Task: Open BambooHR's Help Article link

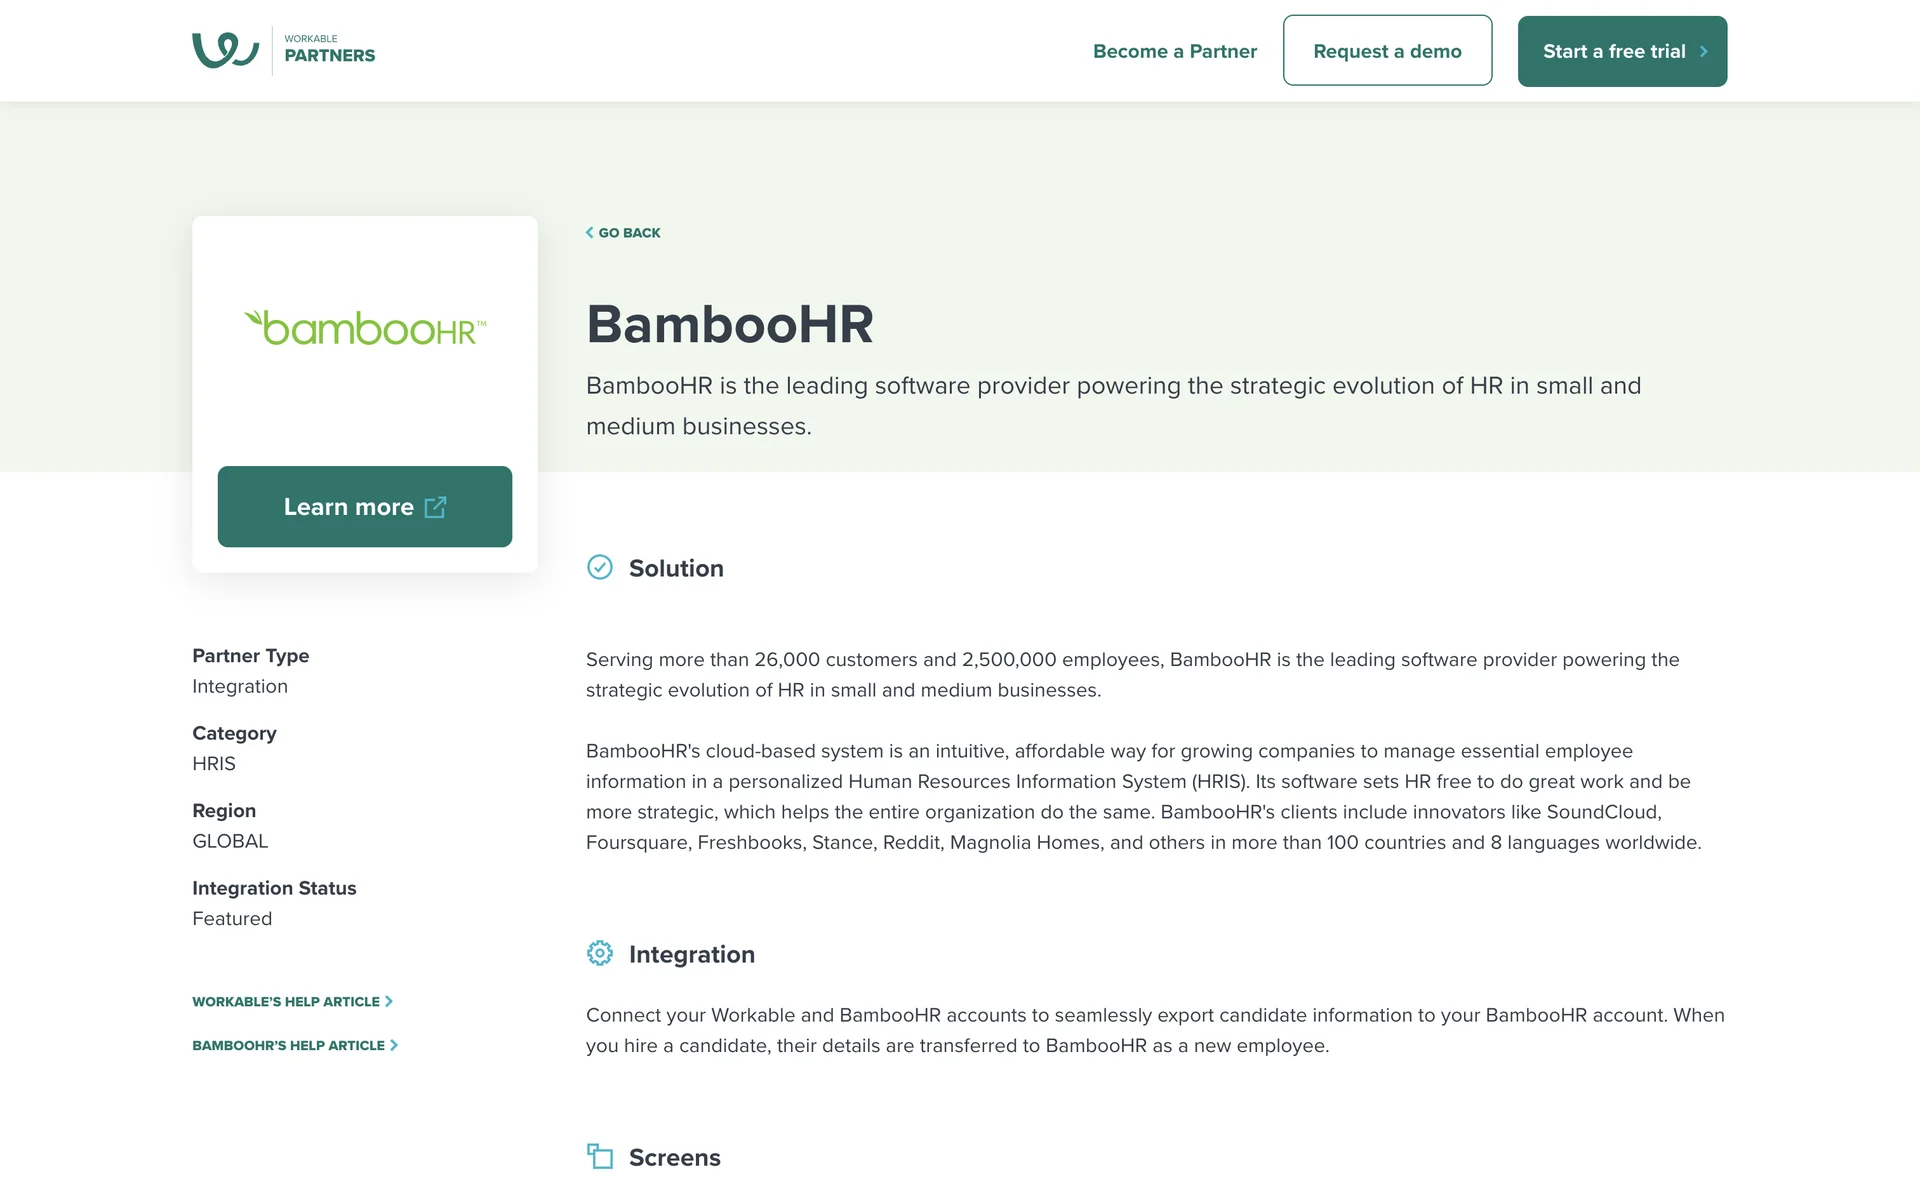Action: click(288, 1046)
